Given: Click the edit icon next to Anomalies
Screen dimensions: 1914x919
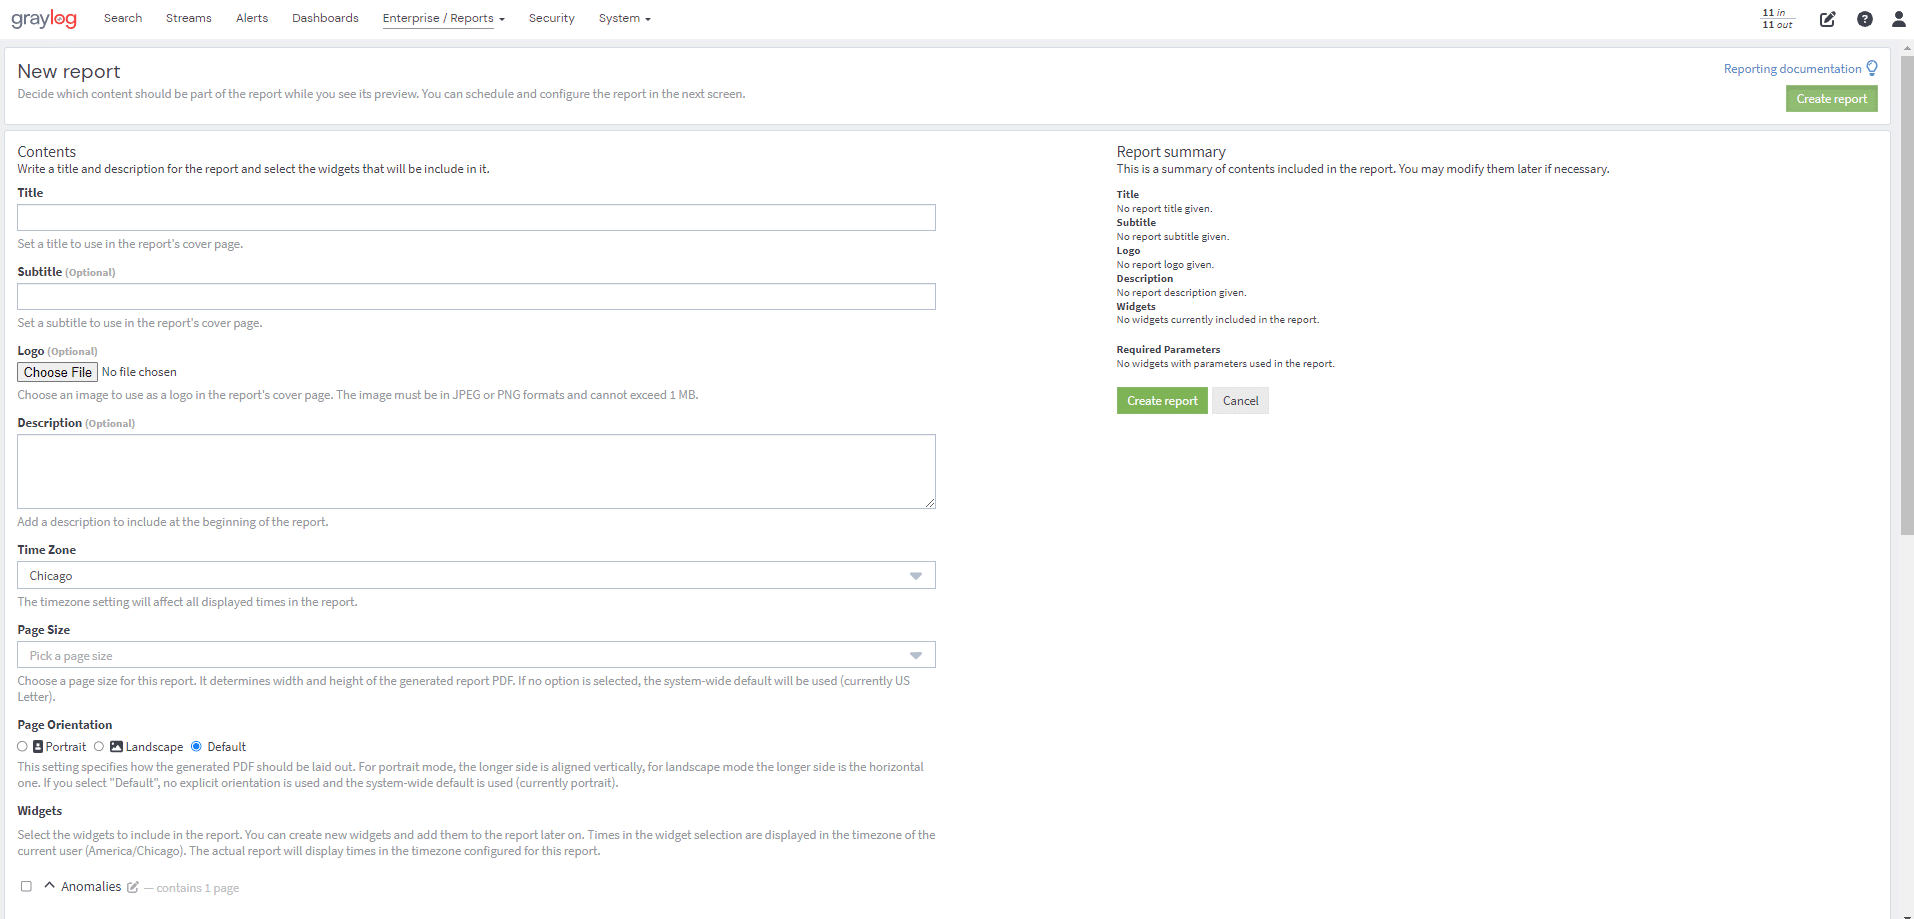Looking at the screenshot, I should click(x=133, y=887).
